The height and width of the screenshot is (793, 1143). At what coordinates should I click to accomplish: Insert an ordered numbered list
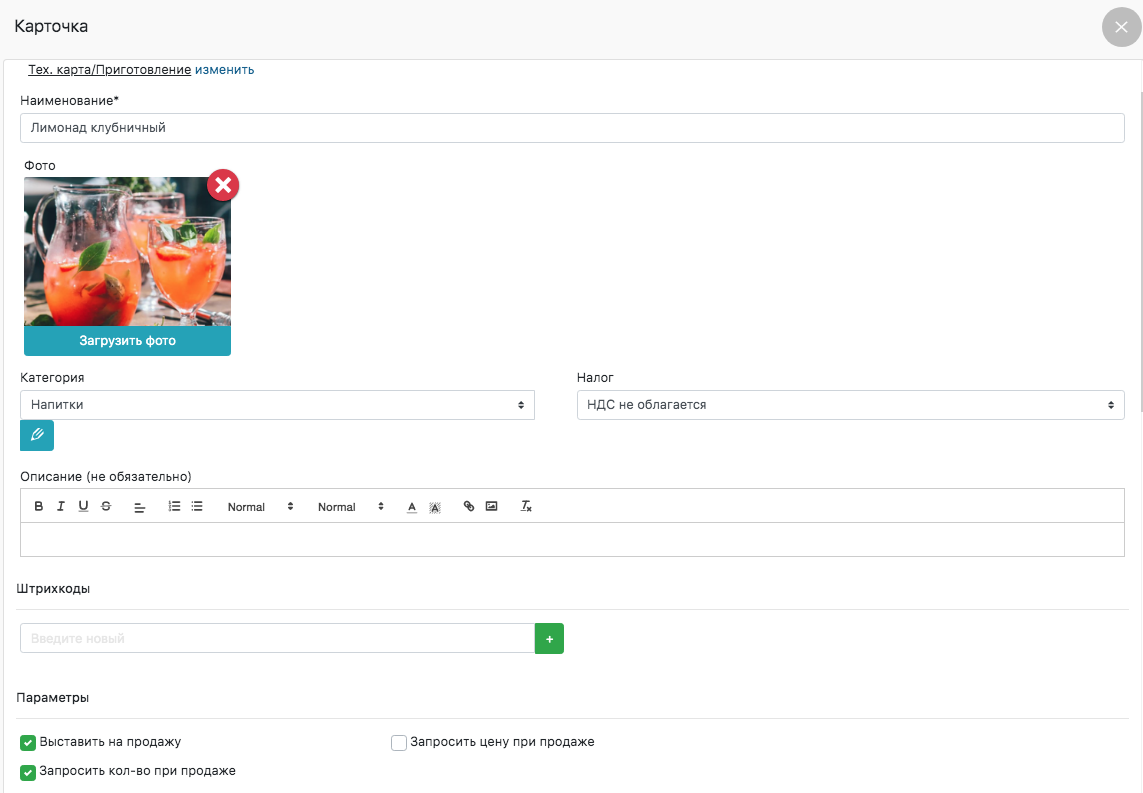[x=174, y=507]
